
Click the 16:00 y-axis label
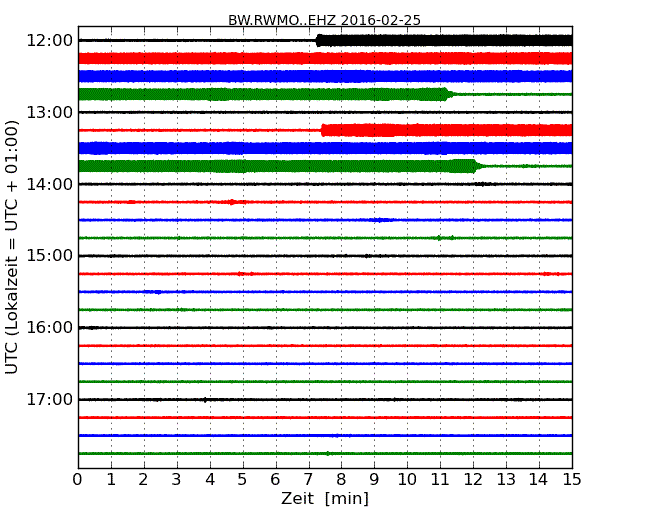point(50,328)
